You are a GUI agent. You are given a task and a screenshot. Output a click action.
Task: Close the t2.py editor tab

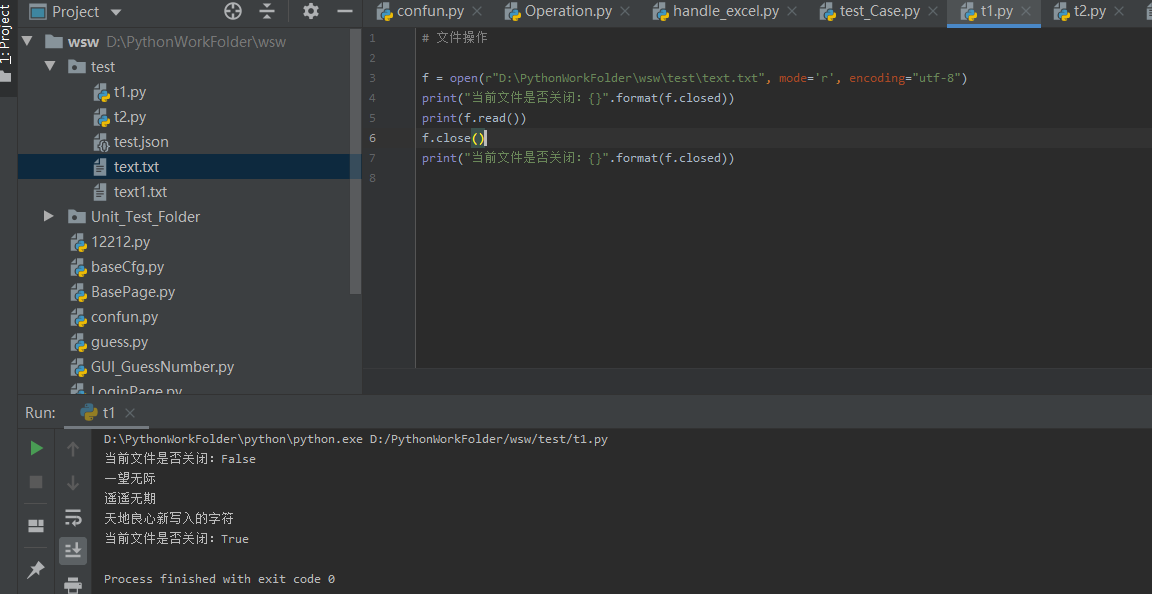click(1119, 11)
